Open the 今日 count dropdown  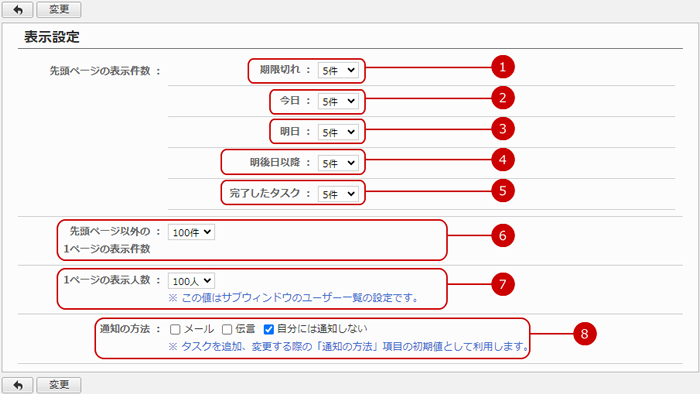[x=338, y=101]
